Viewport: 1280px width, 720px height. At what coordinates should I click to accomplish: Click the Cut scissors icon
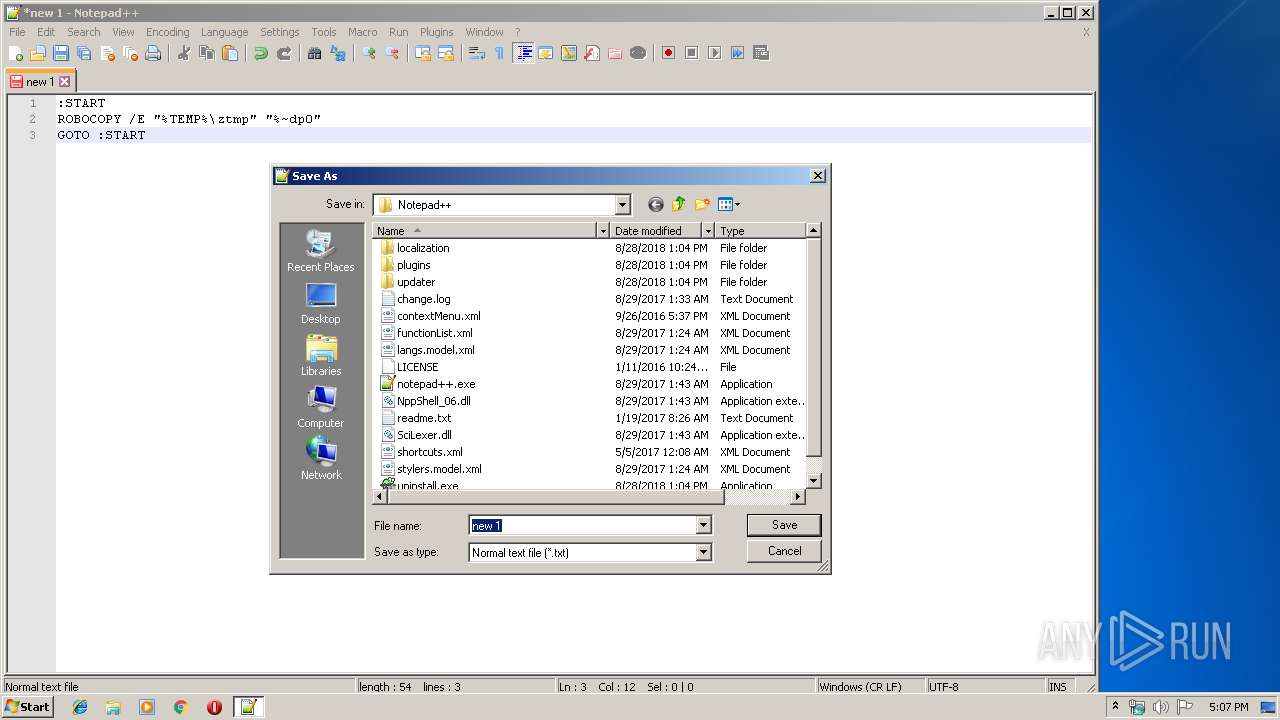[184, 53]
